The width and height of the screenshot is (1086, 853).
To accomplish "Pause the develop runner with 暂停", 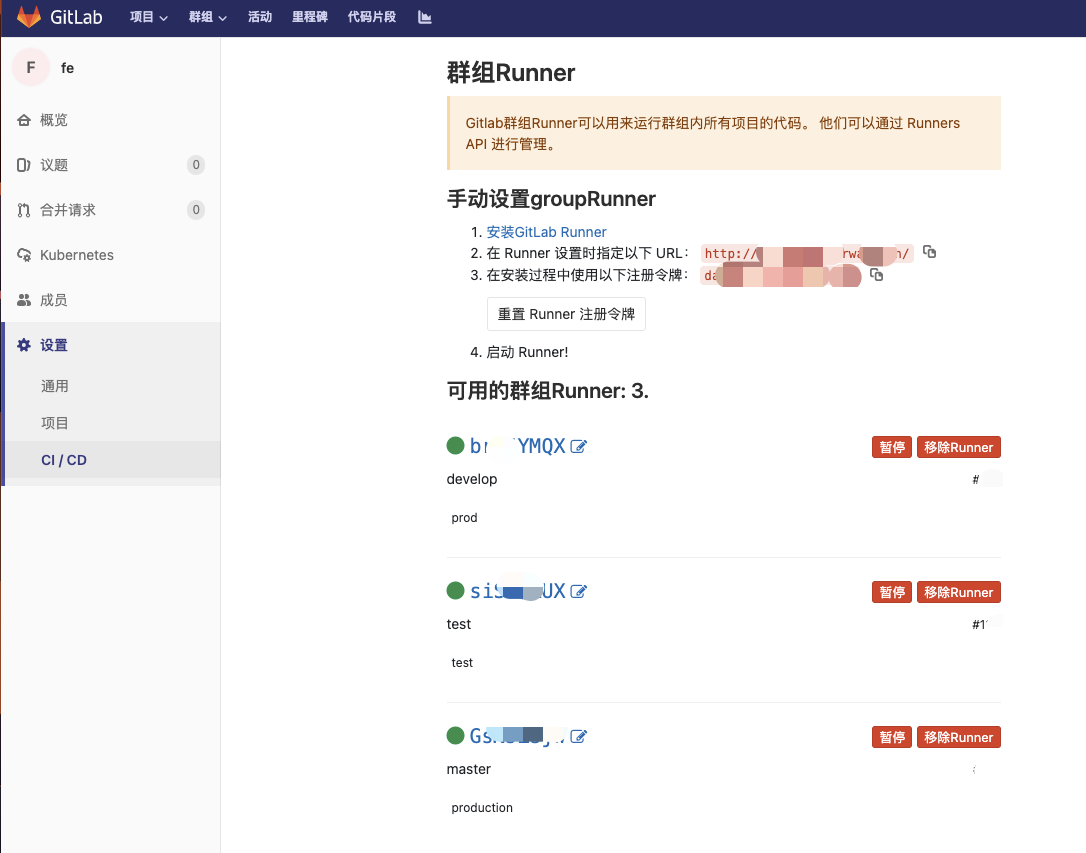I will [x=892, y=447].
